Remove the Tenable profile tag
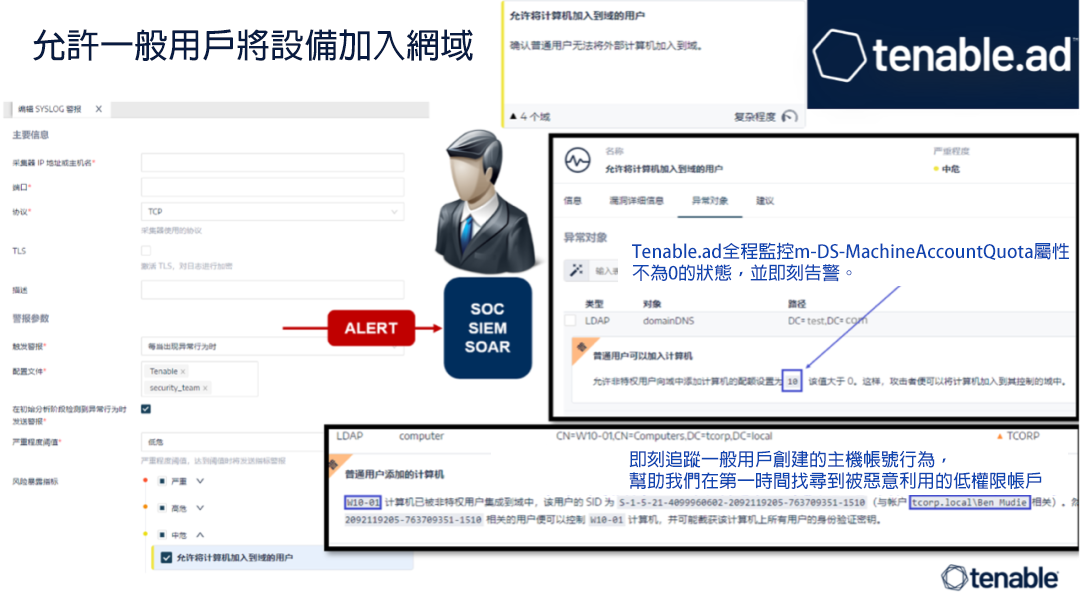The image size is (1080, 602). point(183,372)
